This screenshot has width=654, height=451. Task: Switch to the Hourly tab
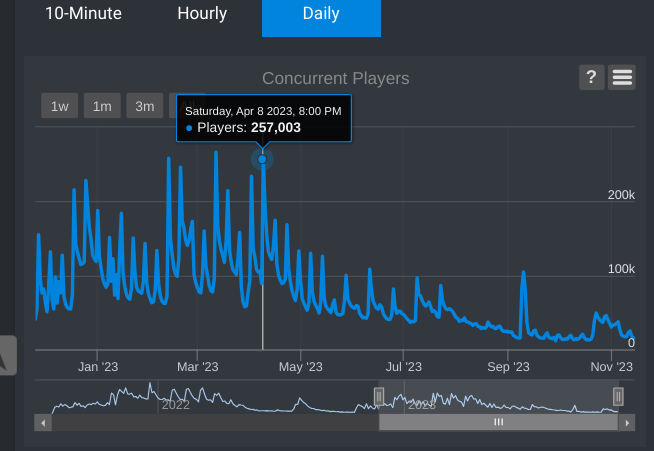click(x=202, y=14)
